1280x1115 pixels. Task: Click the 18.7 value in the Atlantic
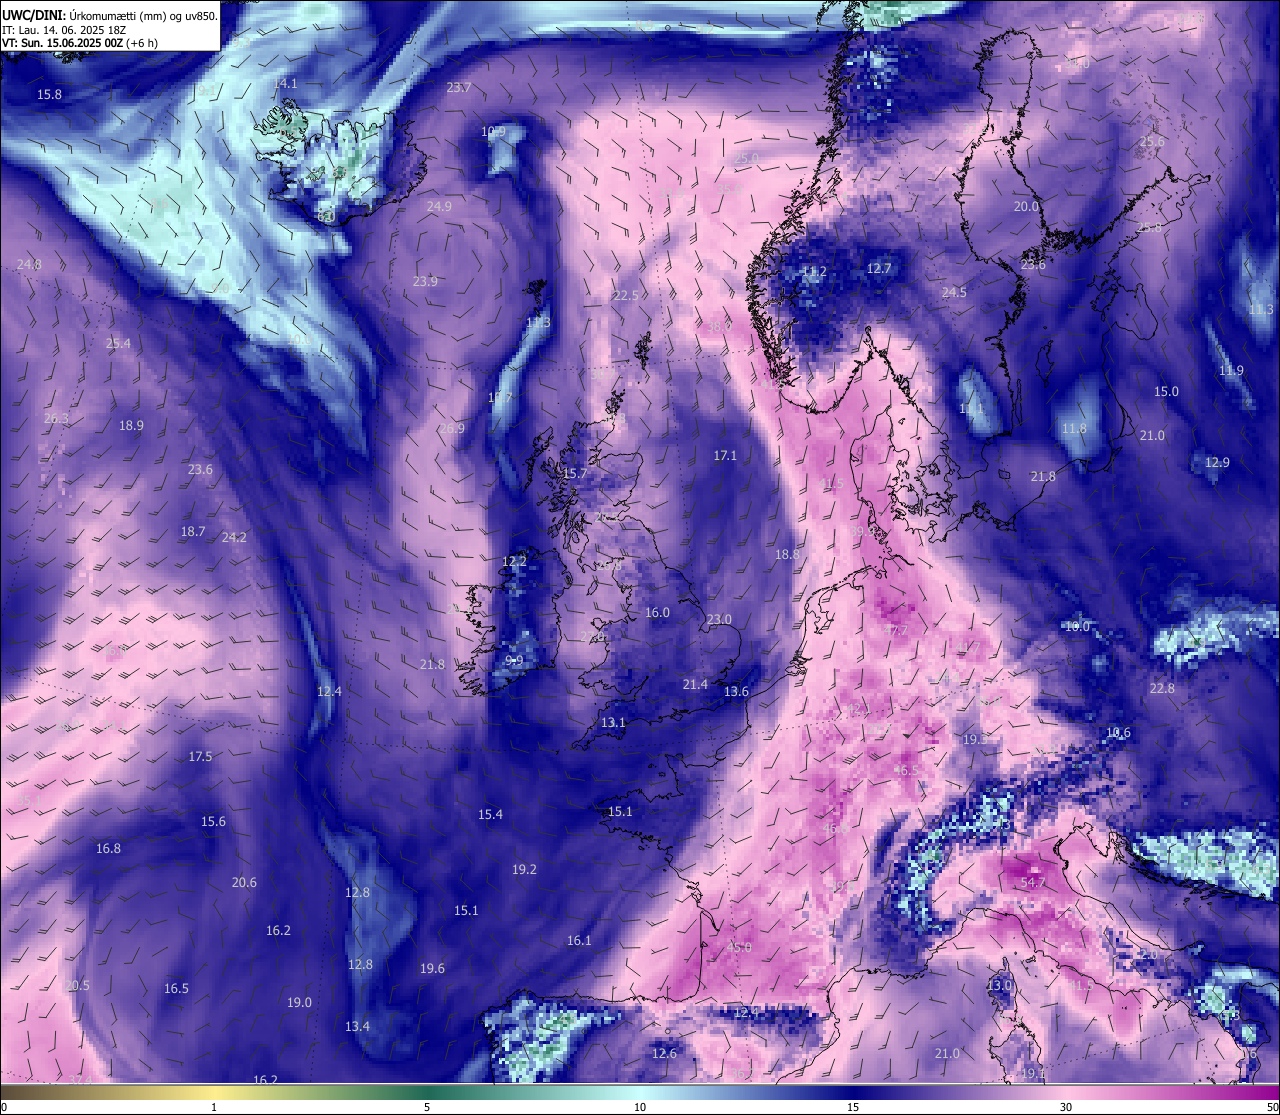coord(193,532)
